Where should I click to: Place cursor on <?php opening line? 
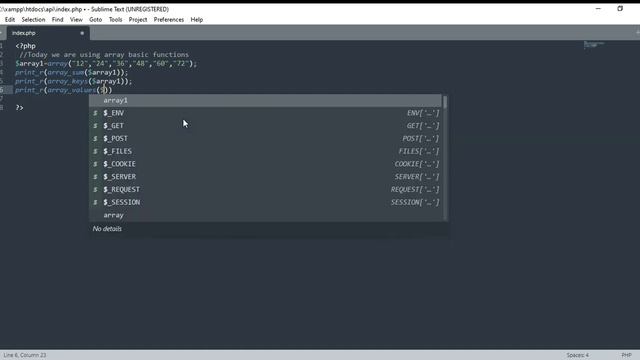pos(25,46)
